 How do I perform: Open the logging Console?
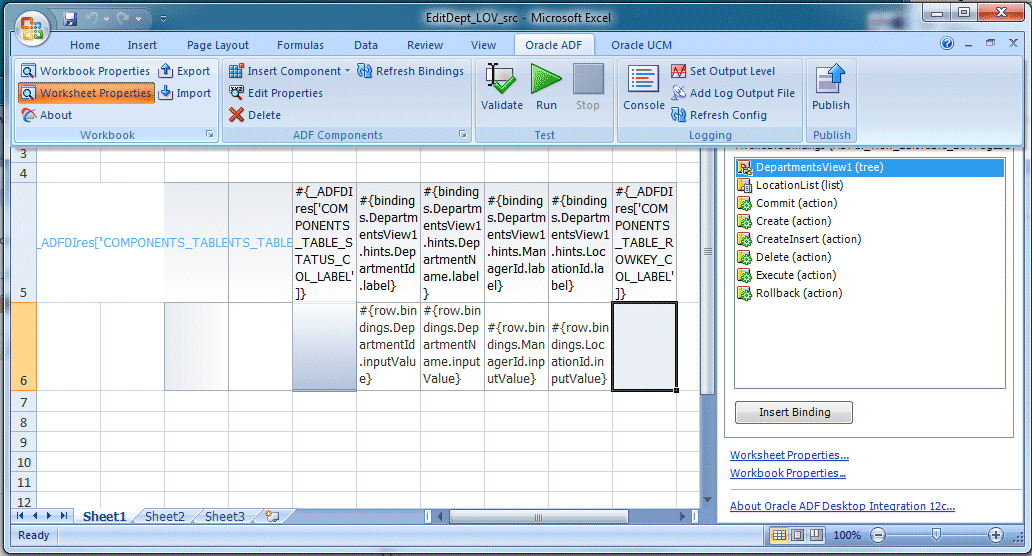coord(644,88)
